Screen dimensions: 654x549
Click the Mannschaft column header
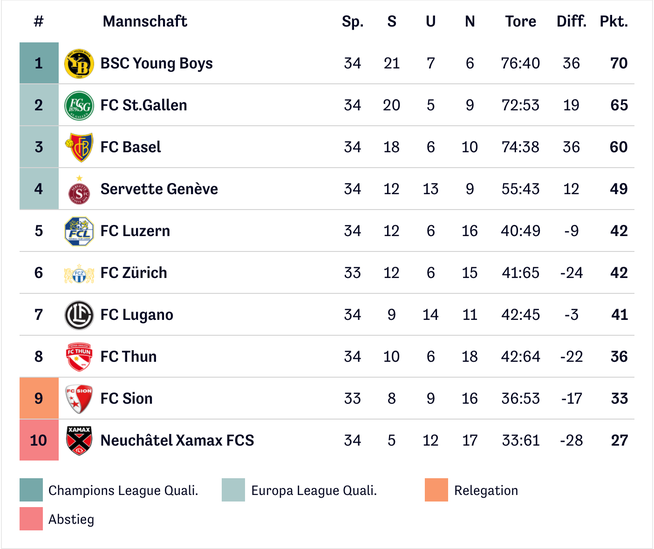click(144, 21)
